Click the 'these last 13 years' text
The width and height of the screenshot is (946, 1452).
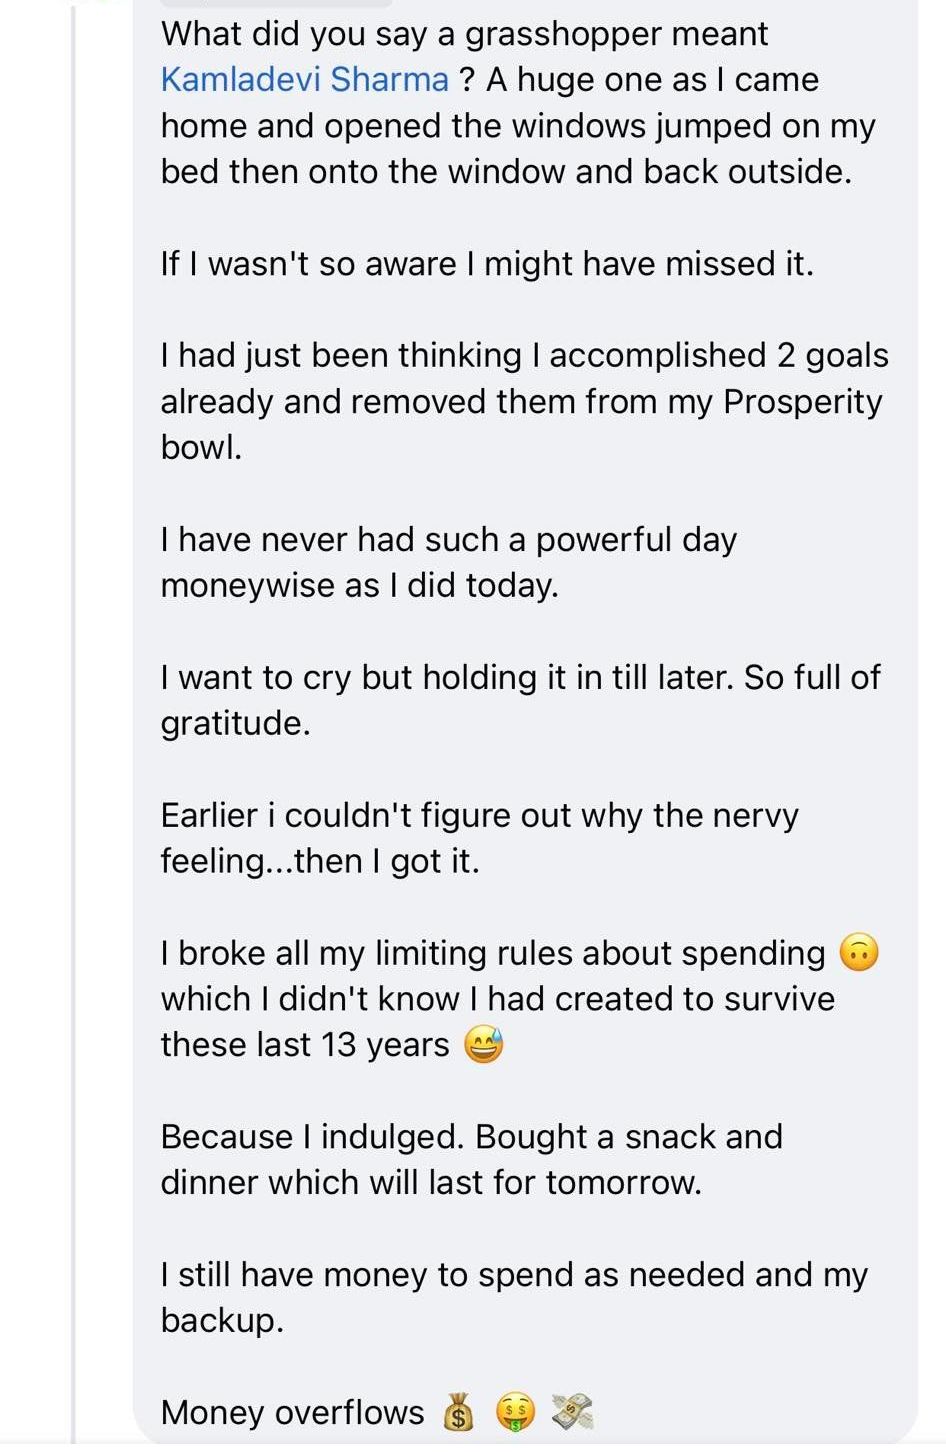(x=305, y=1045)
